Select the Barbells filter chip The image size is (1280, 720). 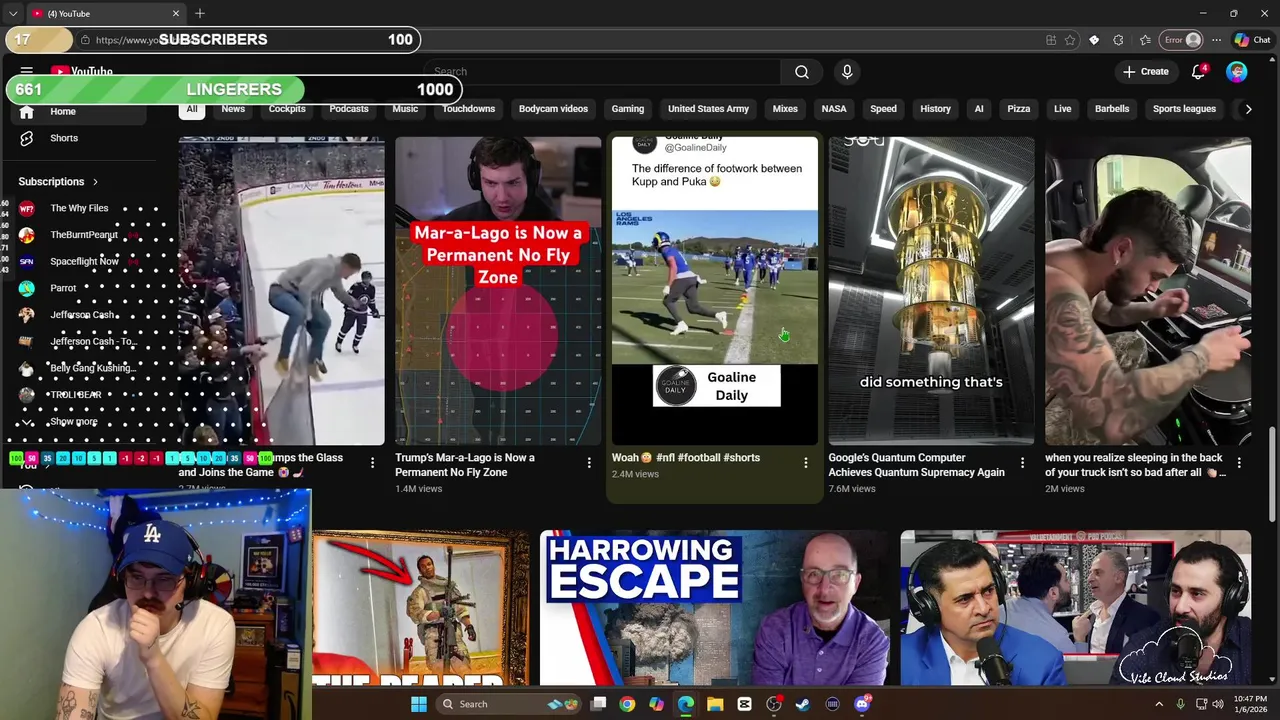point(1112,109)
